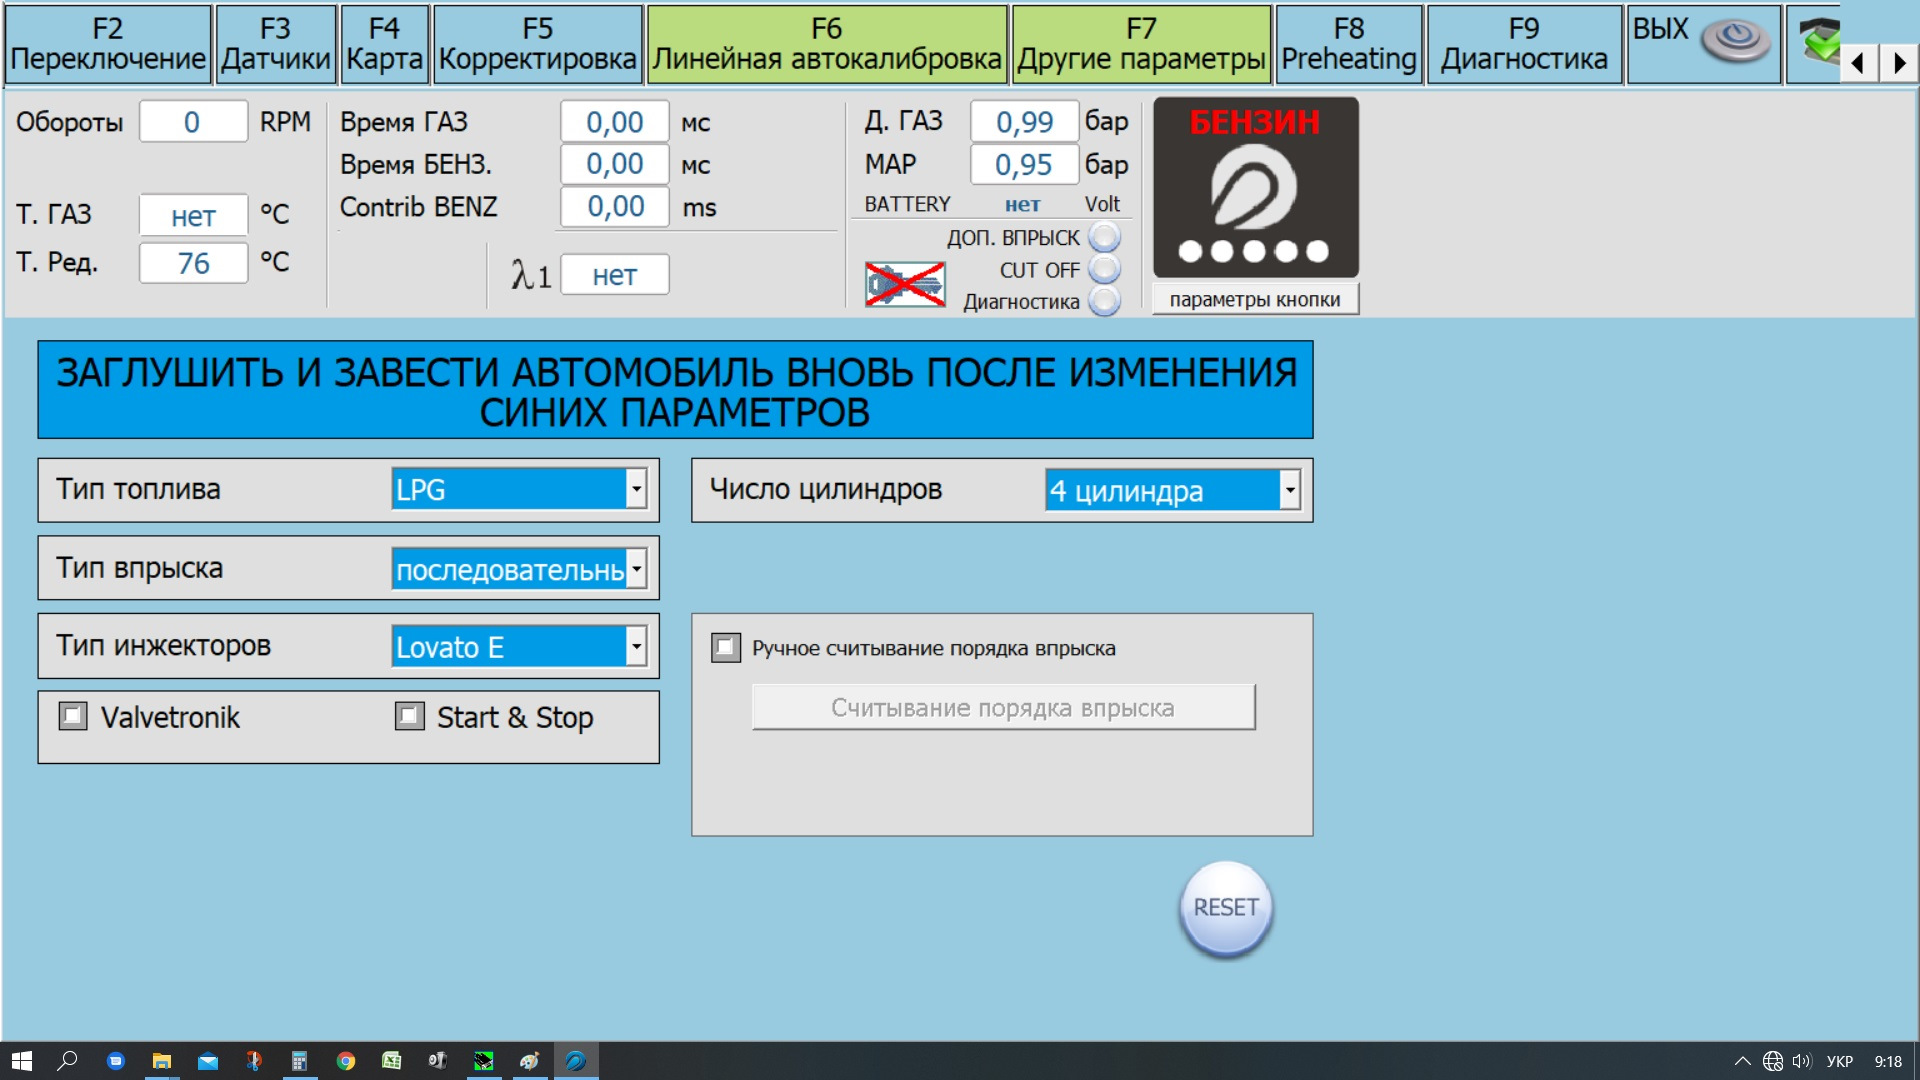Open the Число цилиндров dropdown

tap(1290, 490)
